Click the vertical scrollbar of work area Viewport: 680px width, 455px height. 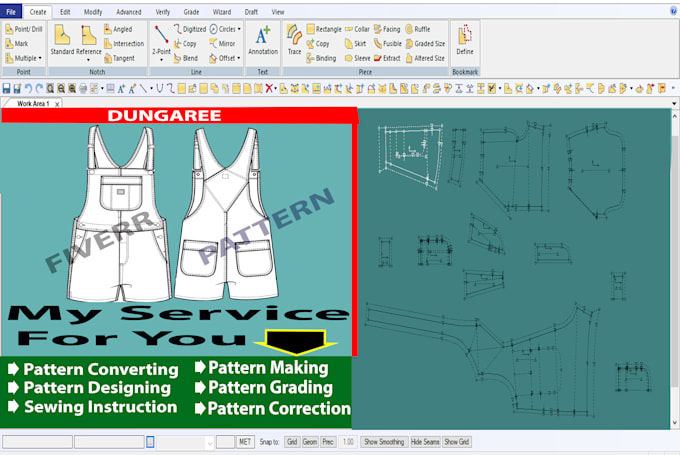click(x=674, y=269)
